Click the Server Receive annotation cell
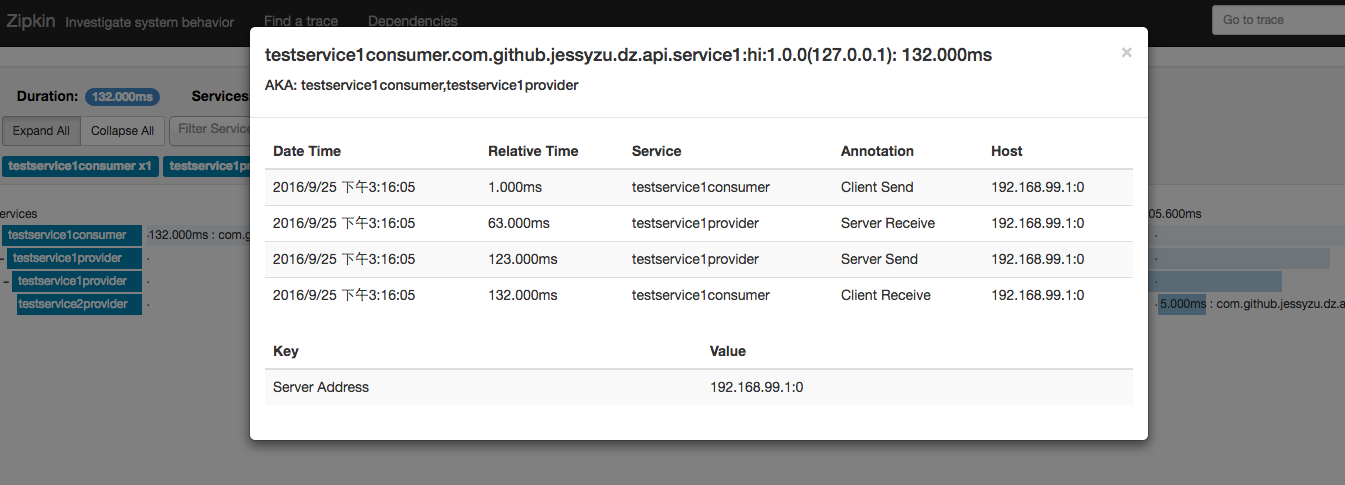This screenshot has width=1345, height=485. (888, 223)
